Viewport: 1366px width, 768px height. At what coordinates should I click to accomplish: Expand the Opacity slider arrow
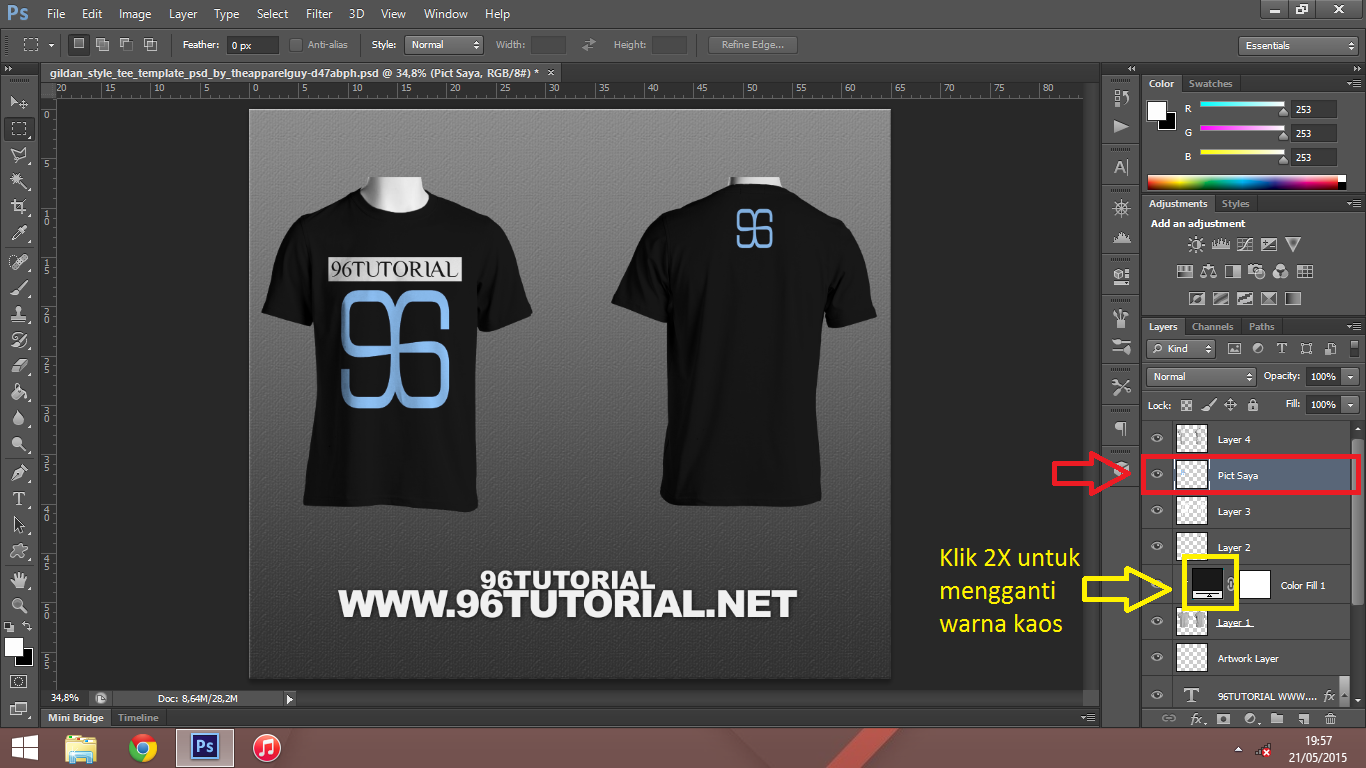tap(1351, 377)
